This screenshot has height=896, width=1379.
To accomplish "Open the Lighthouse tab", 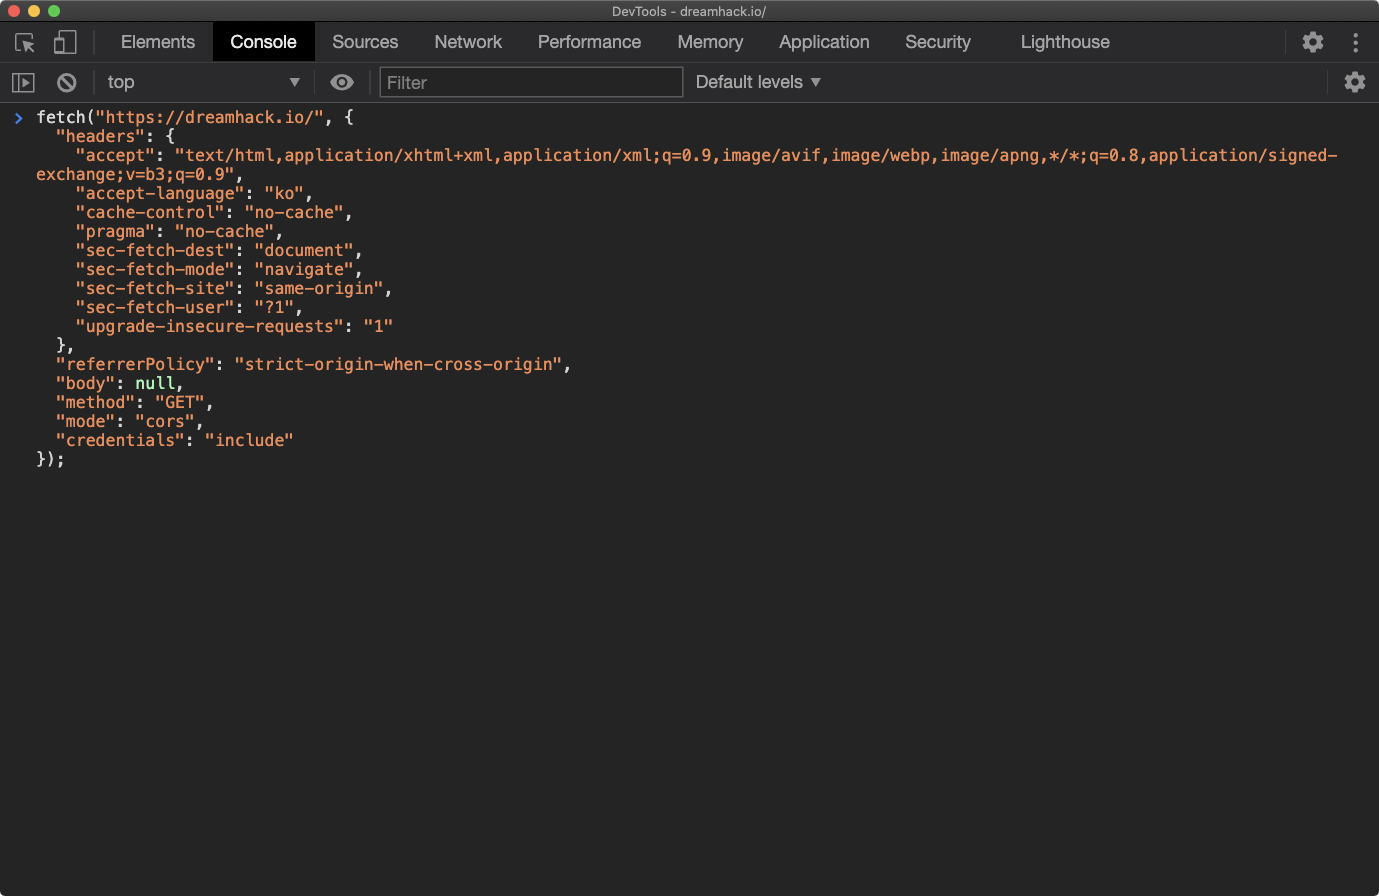I will click(1064, 42).
